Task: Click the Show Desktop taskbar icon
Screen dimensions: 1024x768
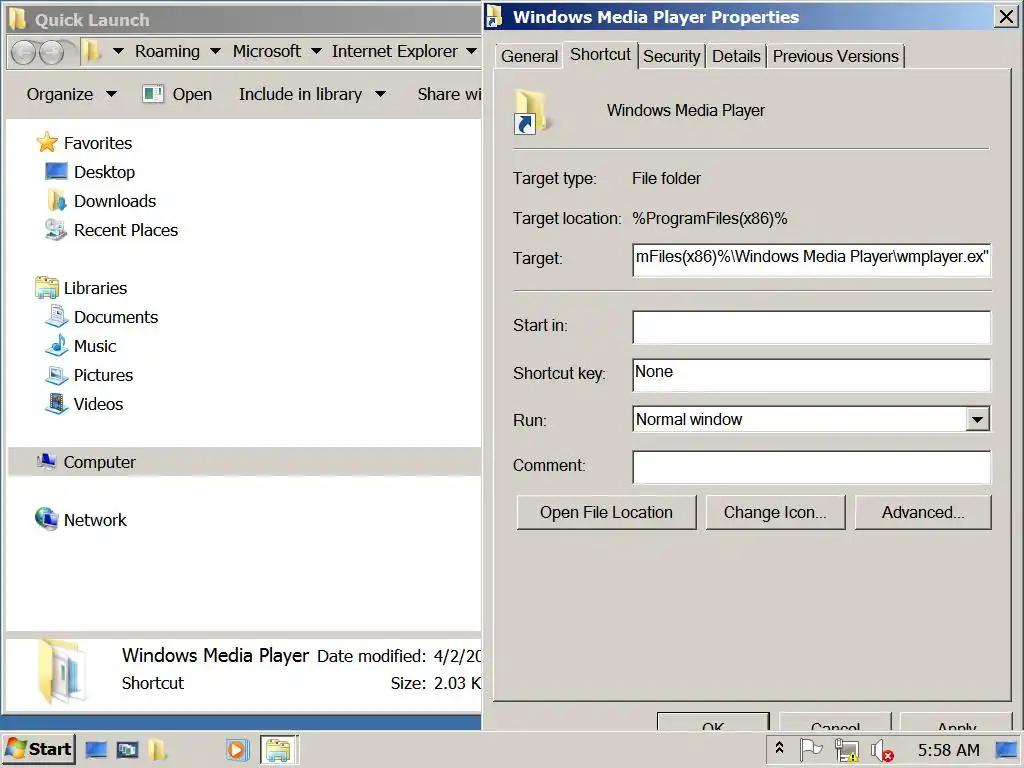Action: pyautogui.click(x=96, y=750)
